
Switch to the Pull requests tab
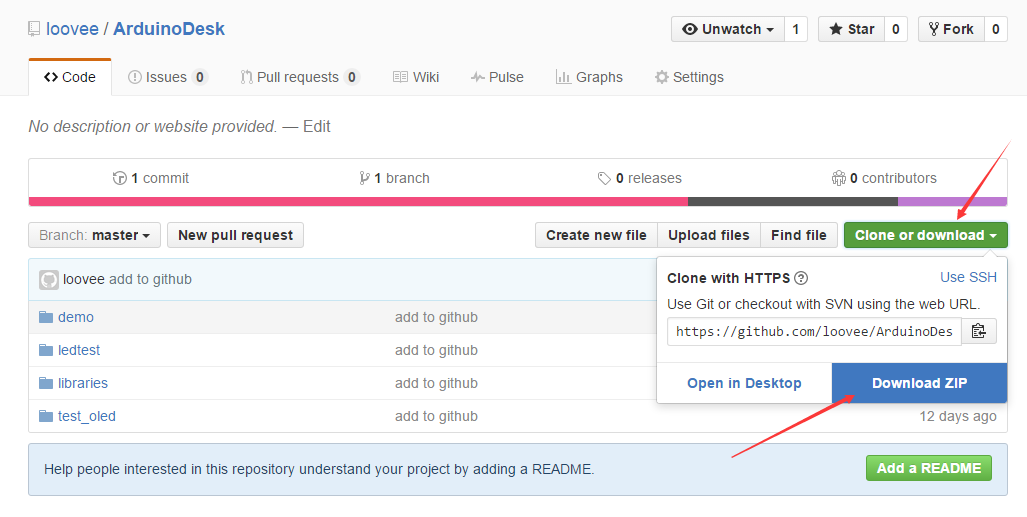coord(300,77)
